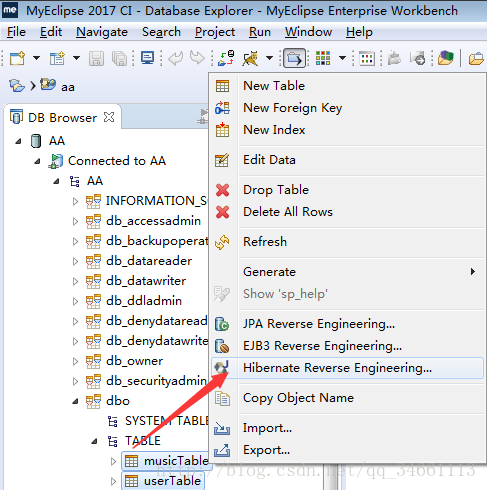The height and width of the screenshot is (490, 487).
Task: Collapse the dbo schema node
Action: tap(75, 401)
